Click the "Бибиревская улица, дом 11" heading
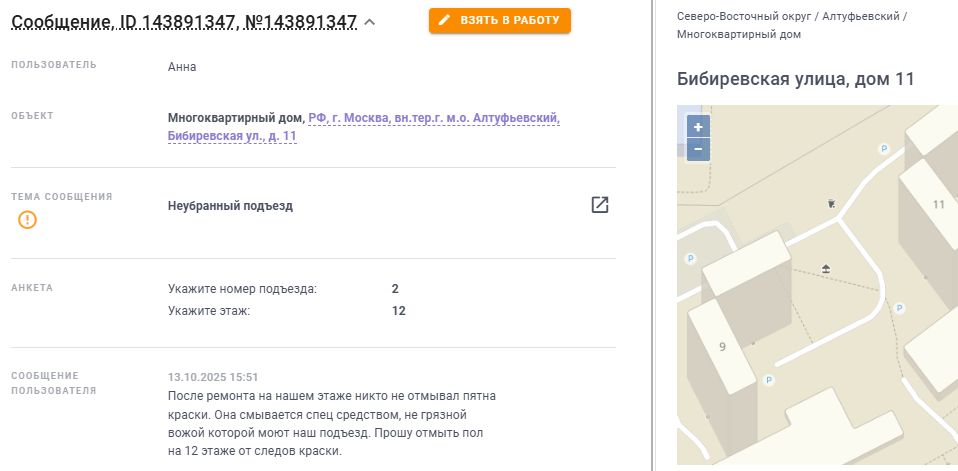 click(795, 79)
